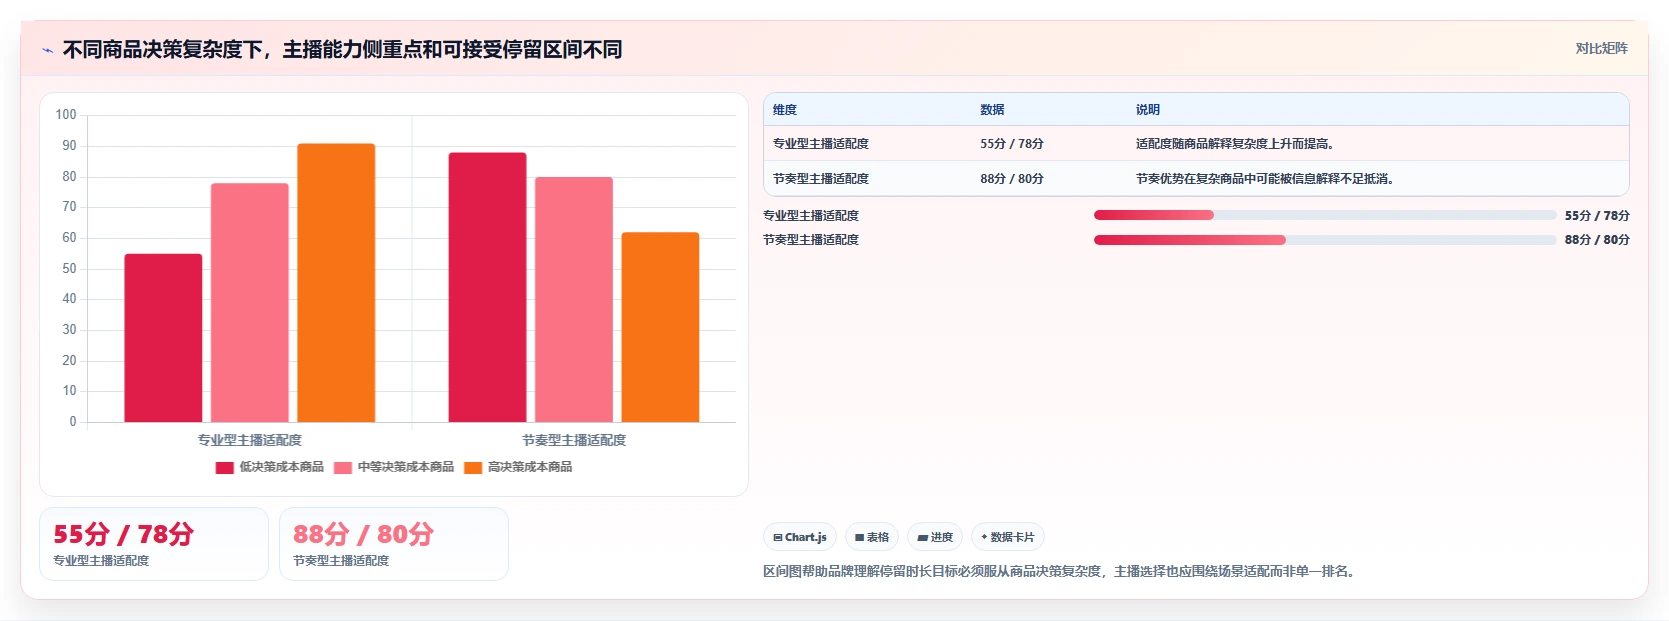Click the red 低决策成本商品 legend swatch
Screen dimensions: 1669x621
(224, 467)
